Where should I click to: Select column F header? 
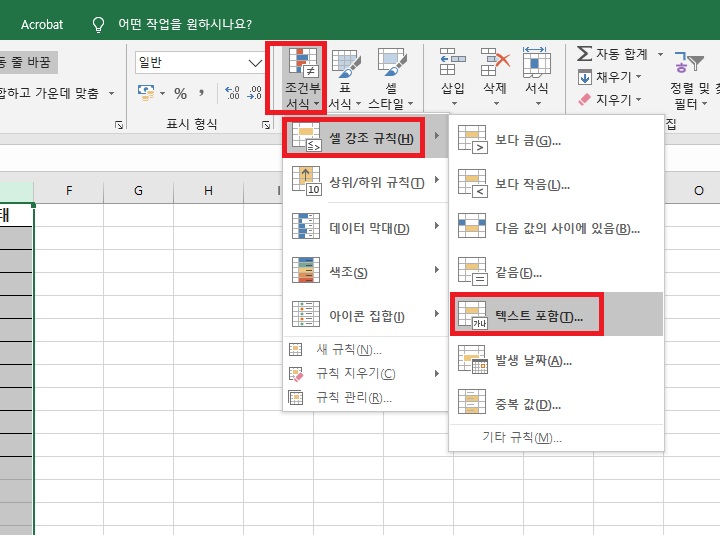(x=69, y=191)
